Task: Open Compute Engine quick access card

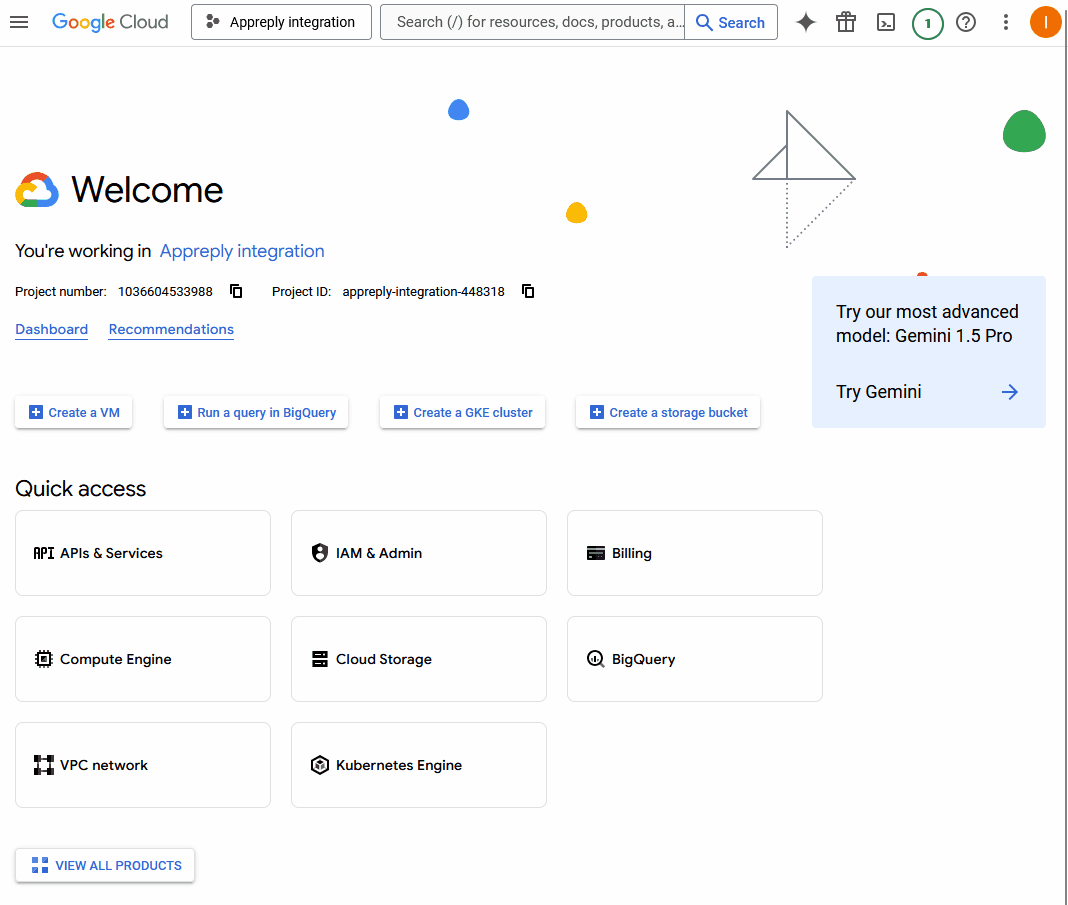Action: coord(143,659)
